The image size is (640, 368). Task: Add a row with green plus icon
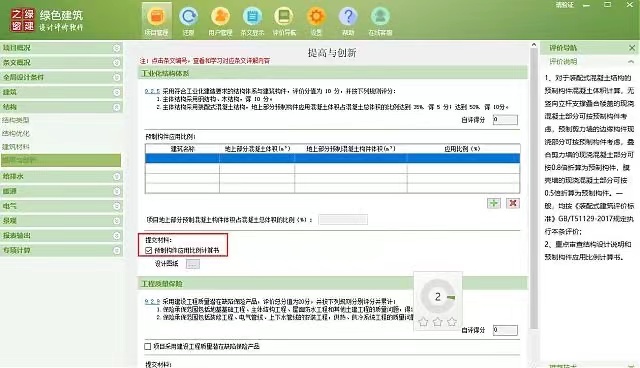coord(494,203)
